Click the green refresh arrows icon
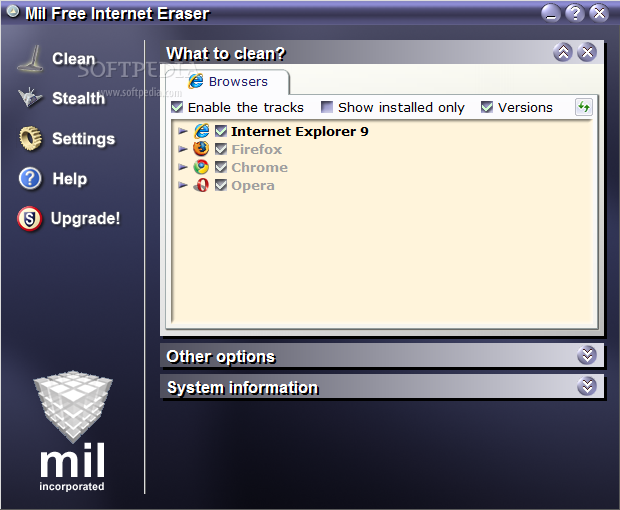 click(584, 107)
